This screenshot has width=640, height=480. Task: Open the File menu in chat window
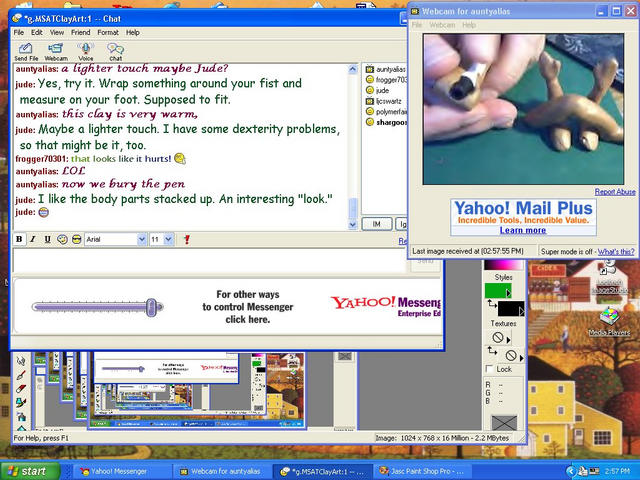tap(19, 32)
